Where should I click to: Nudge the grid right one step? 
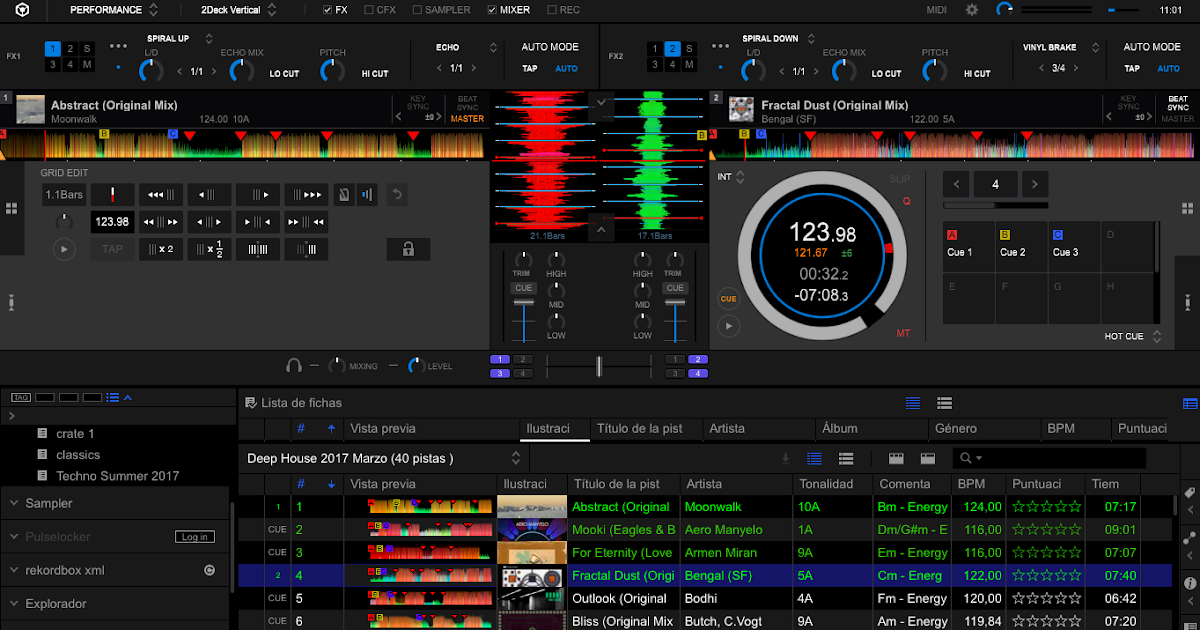[257, 194]
